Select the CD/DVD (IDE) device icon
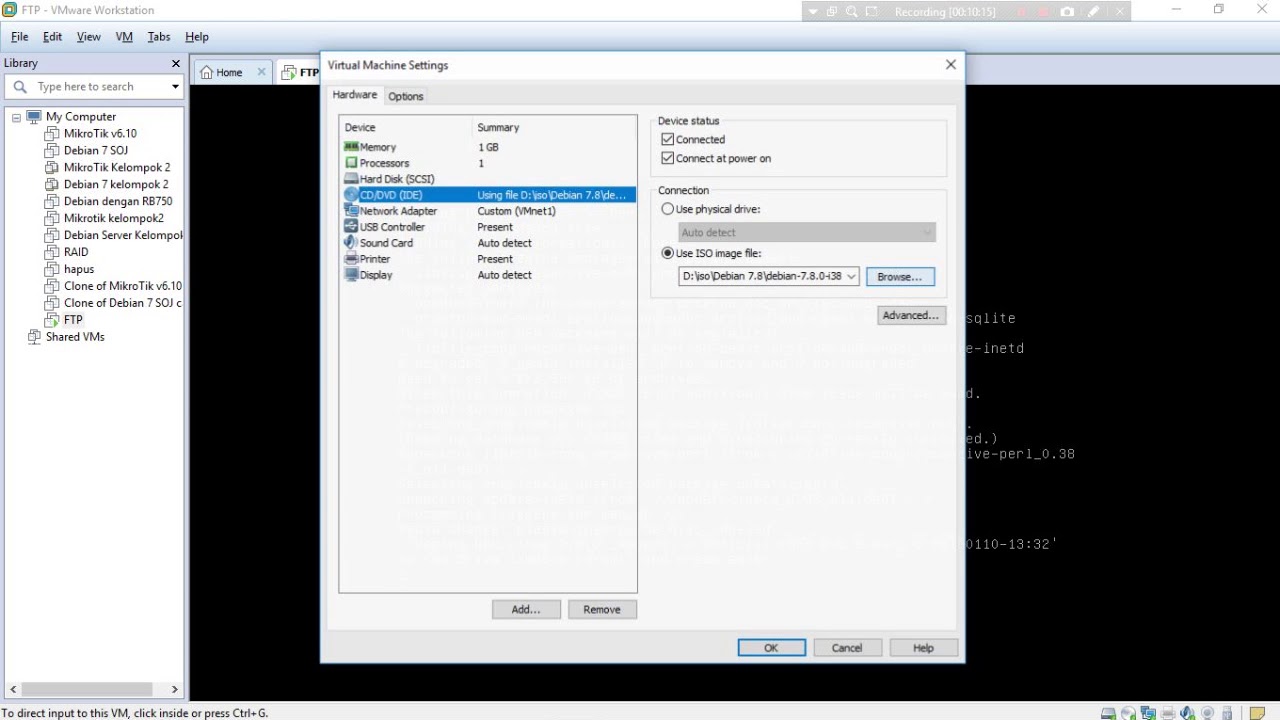 [x=350, y=195]
